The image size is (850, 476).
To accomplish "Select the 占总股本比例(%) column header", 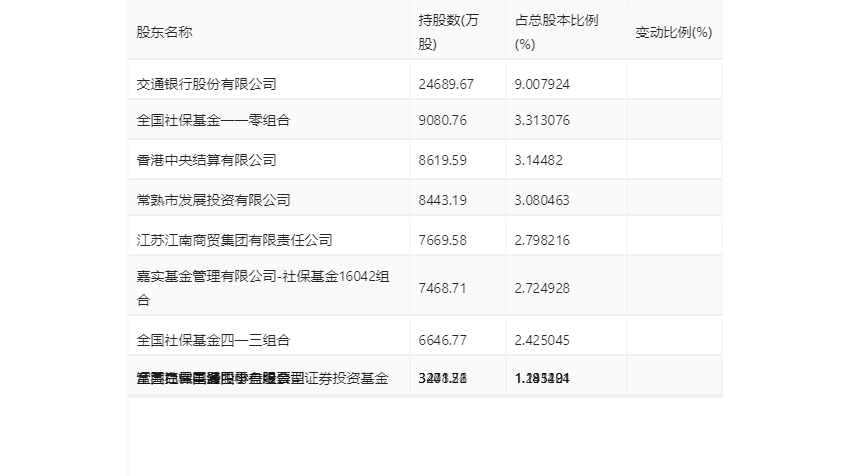I will tap(556, 32).
